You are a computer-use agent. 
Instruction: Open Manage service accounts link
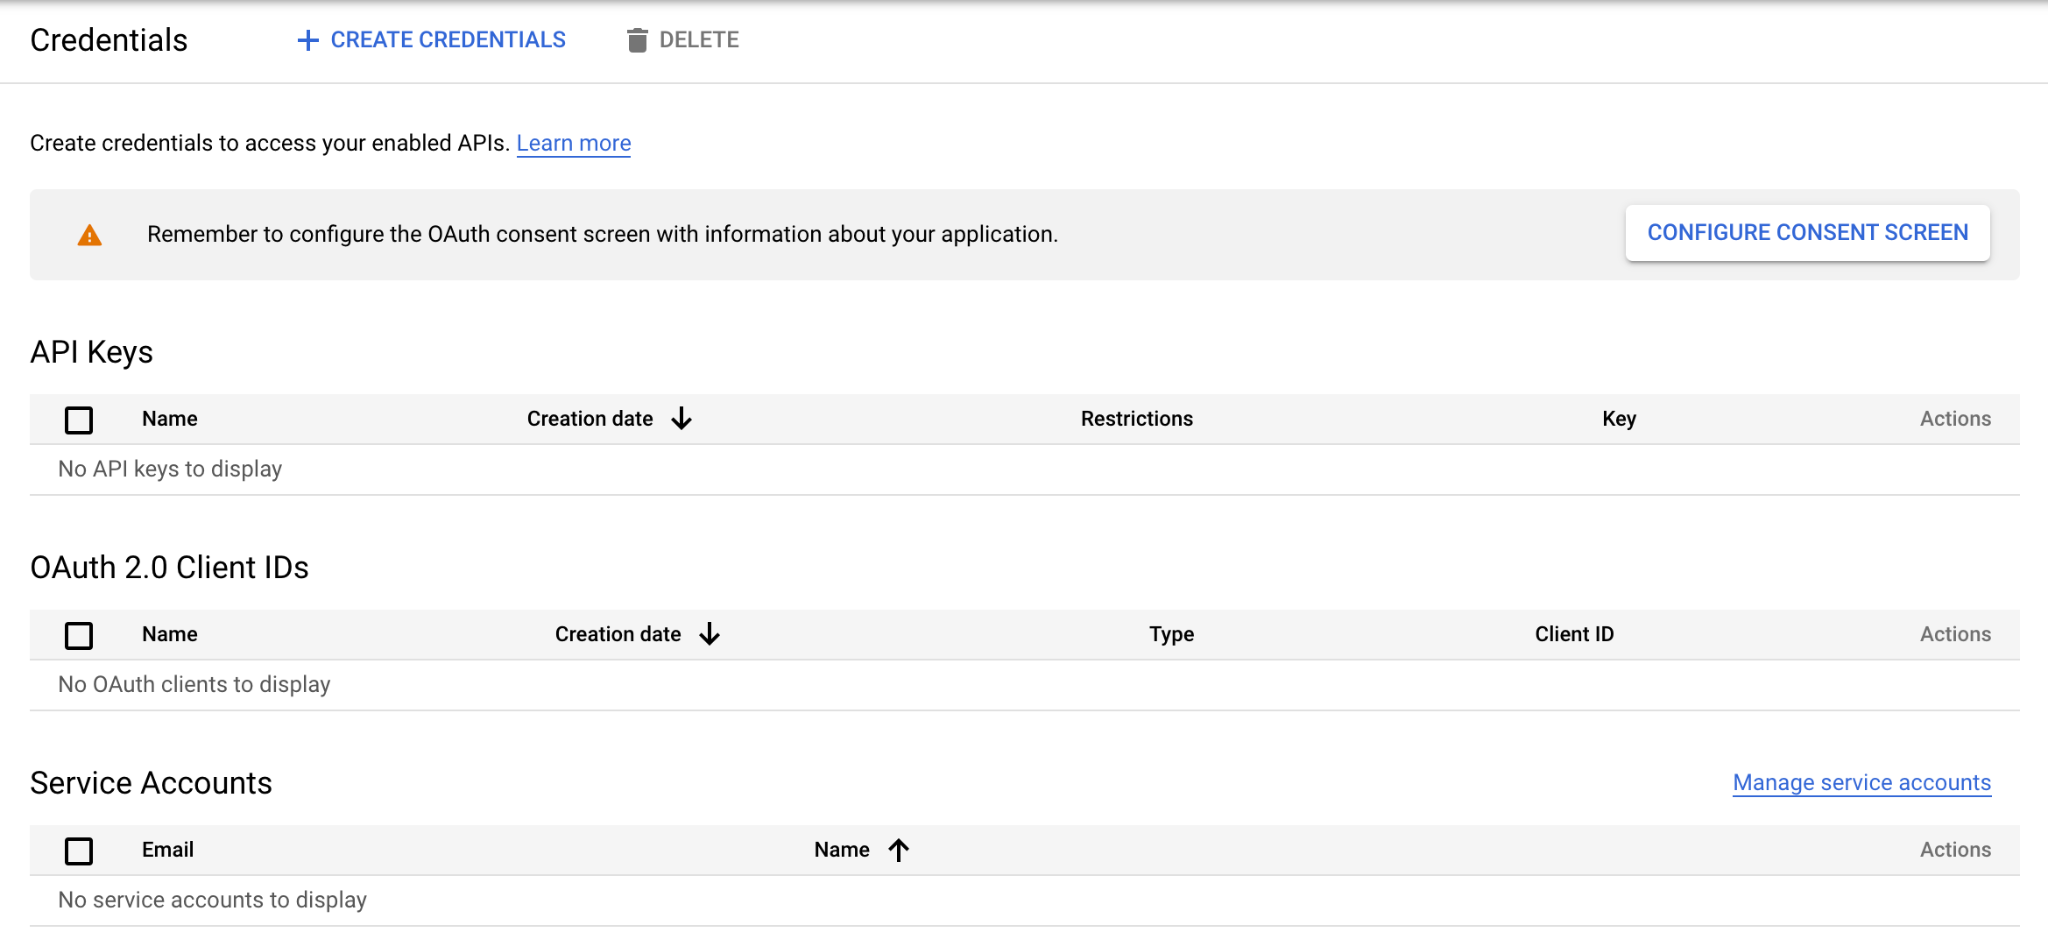pyautogui.click(x=1861, y=783)
